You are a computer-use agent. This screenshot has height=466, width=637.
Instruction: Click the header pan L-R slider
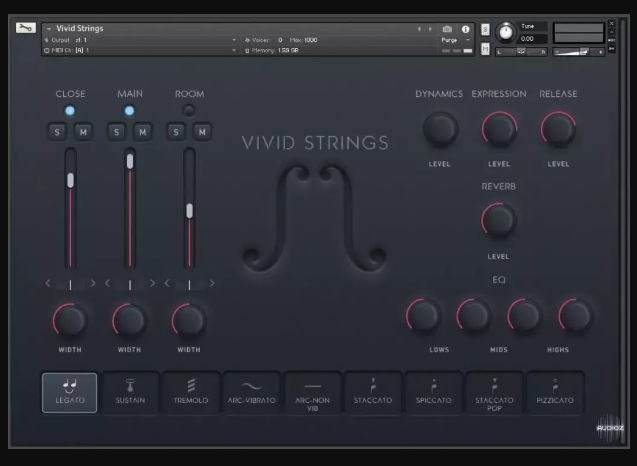(521, 52)
